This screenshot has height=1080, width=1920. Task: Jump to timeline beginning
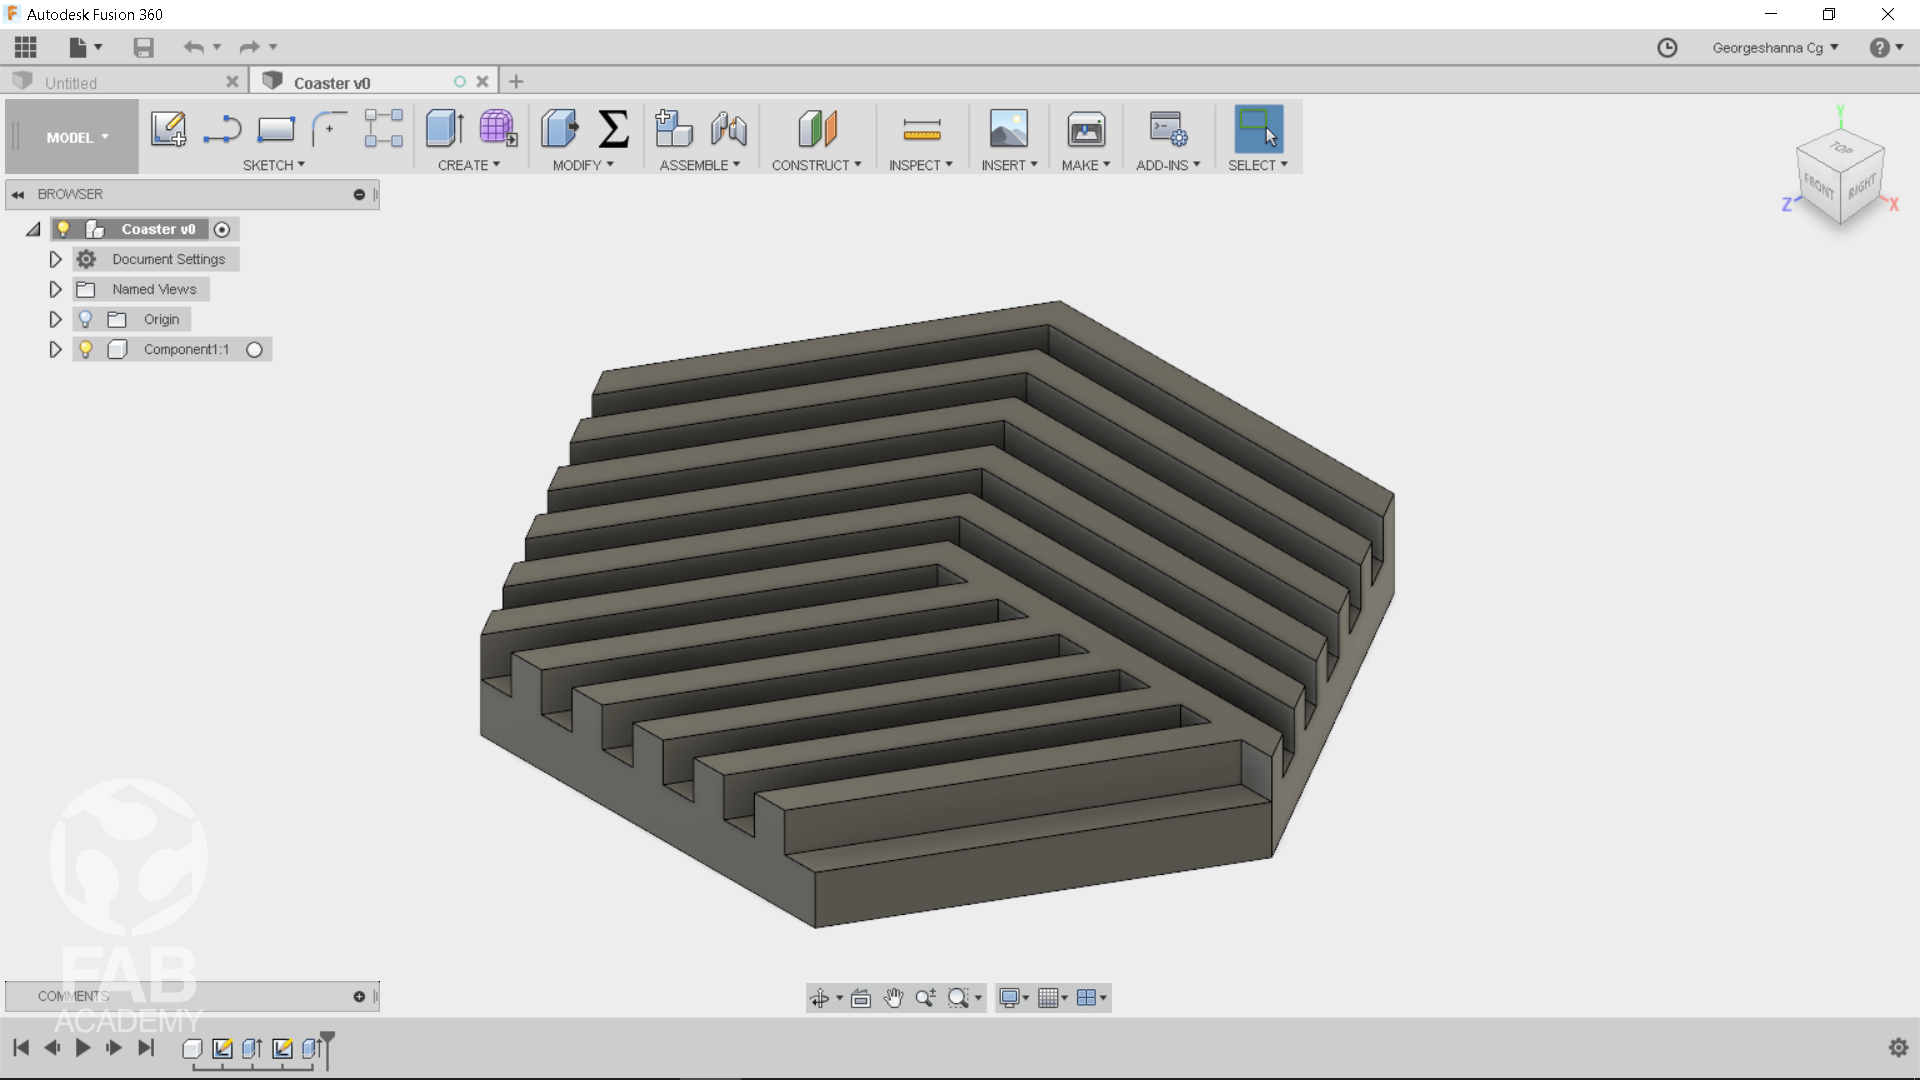[21, 1047]
